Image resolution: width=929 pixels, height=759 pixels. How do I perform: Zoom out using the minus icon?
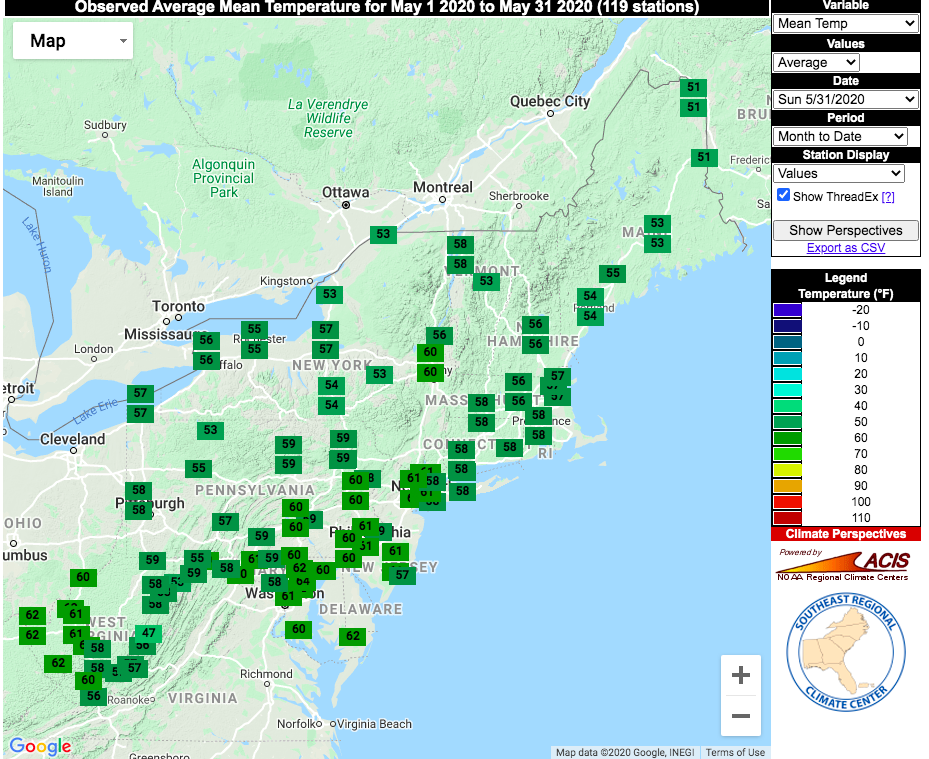[x=741, y=716]
